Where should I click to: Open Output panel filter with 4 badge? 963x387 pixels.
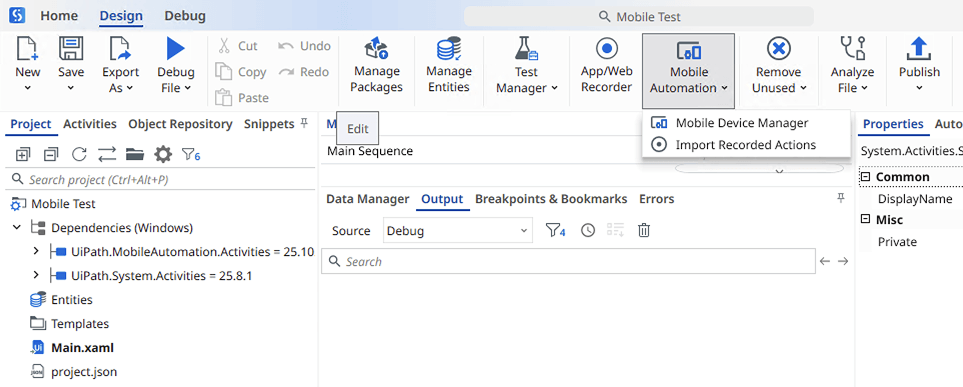[x=555, y=231]
